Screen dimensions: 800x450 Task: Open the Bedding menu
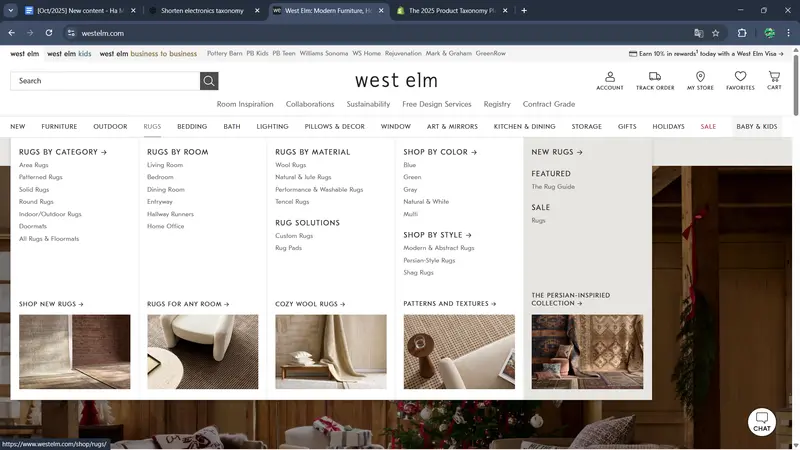tap(192, 127)
